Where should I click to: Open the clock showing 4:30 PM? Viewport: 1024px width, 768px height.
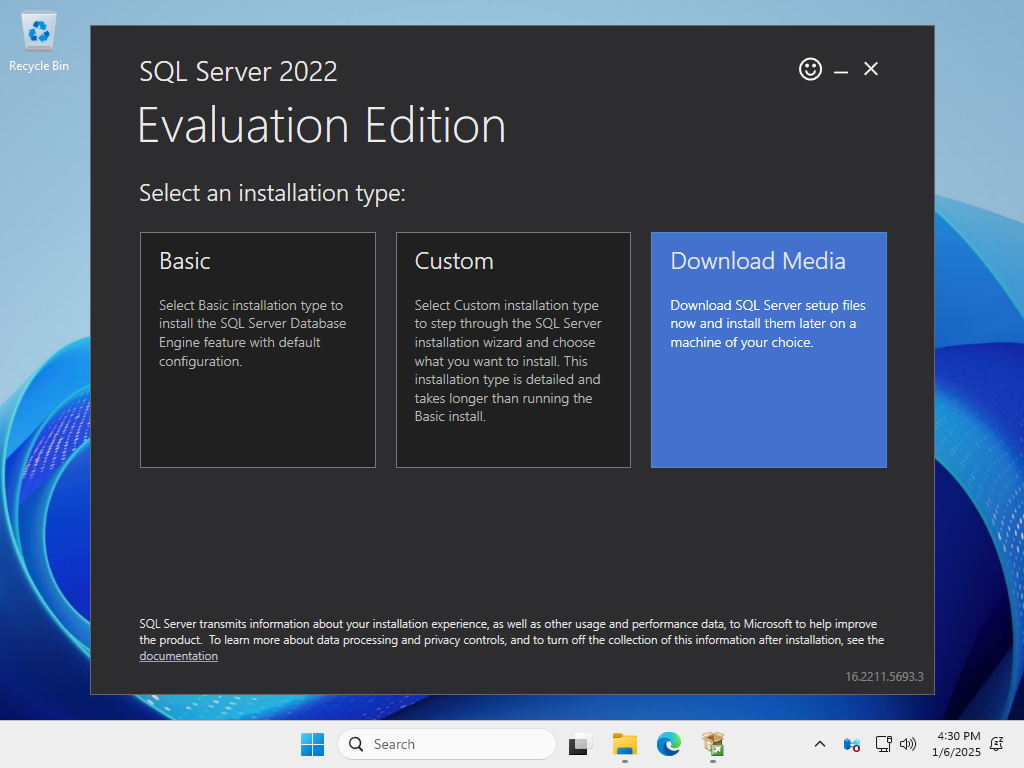(956, 744)
